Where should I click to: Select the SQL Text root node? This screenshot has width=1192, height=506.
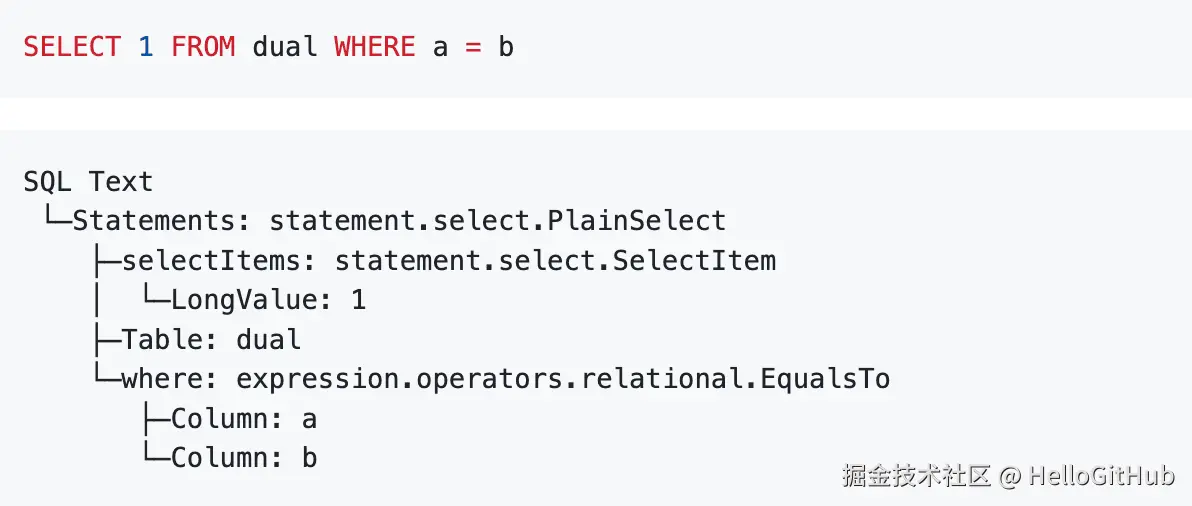point(88,182)
